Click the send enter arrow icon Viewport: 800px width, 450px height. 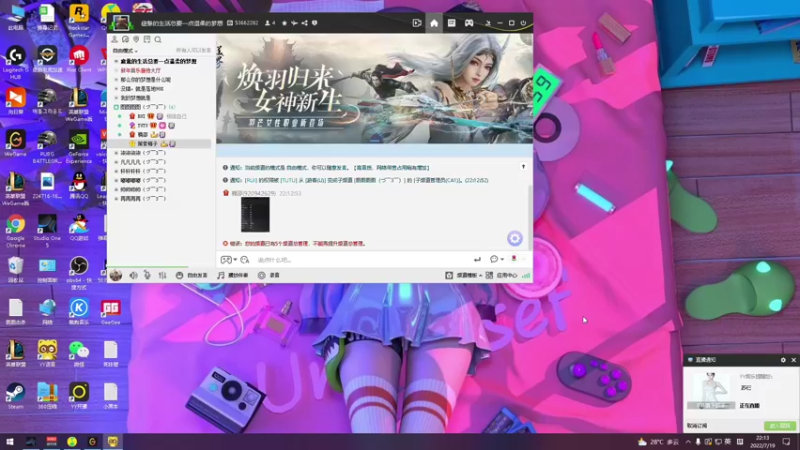[477, 260]
